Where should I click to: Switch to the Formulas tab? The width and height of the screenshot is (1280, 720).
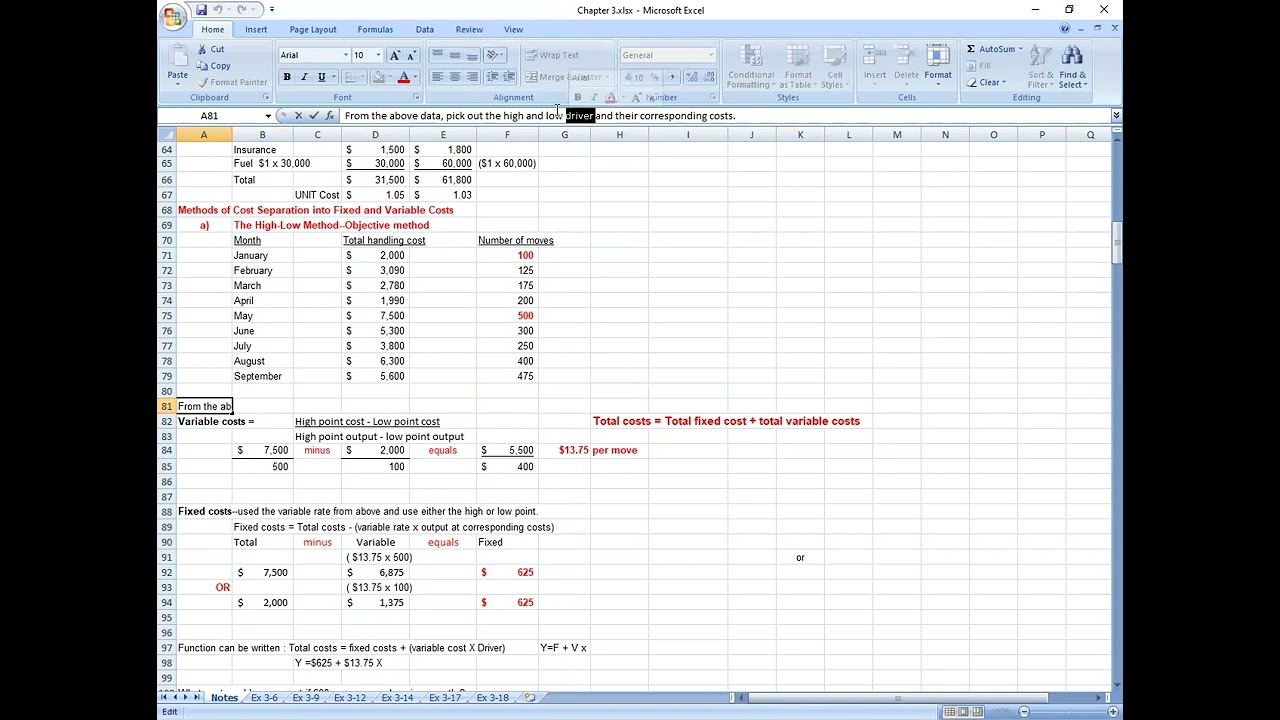tap(375, 29)
